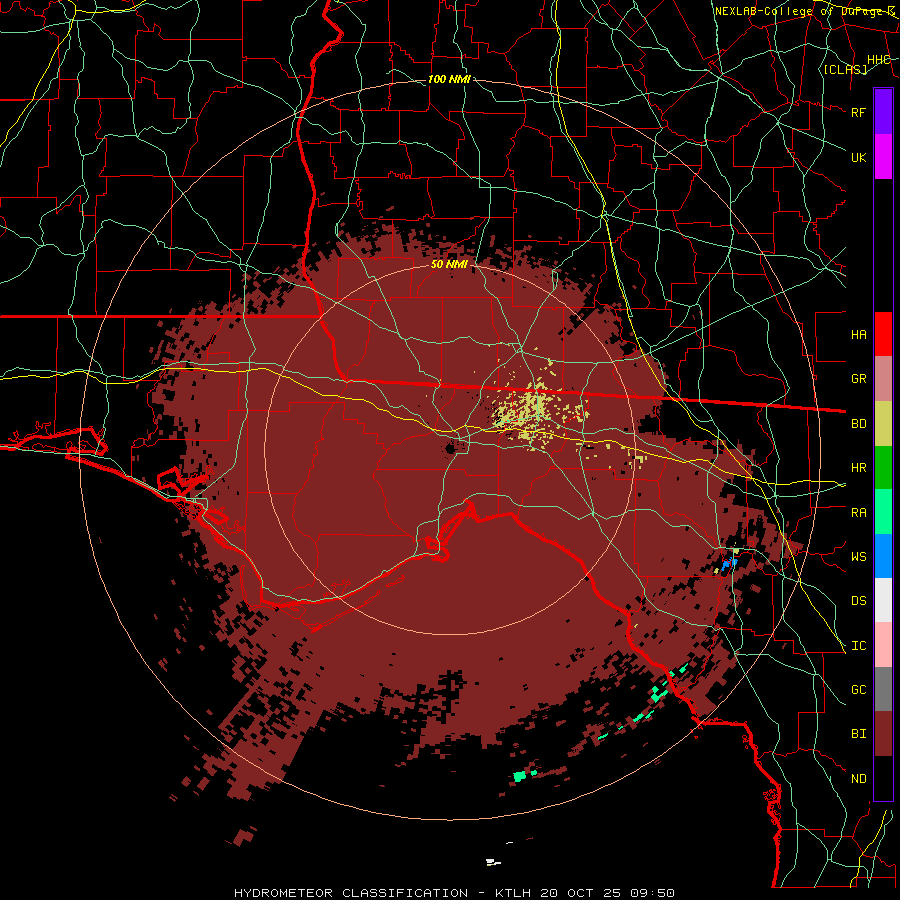
Task: Click the HR legend label
Action: (858, 468)
